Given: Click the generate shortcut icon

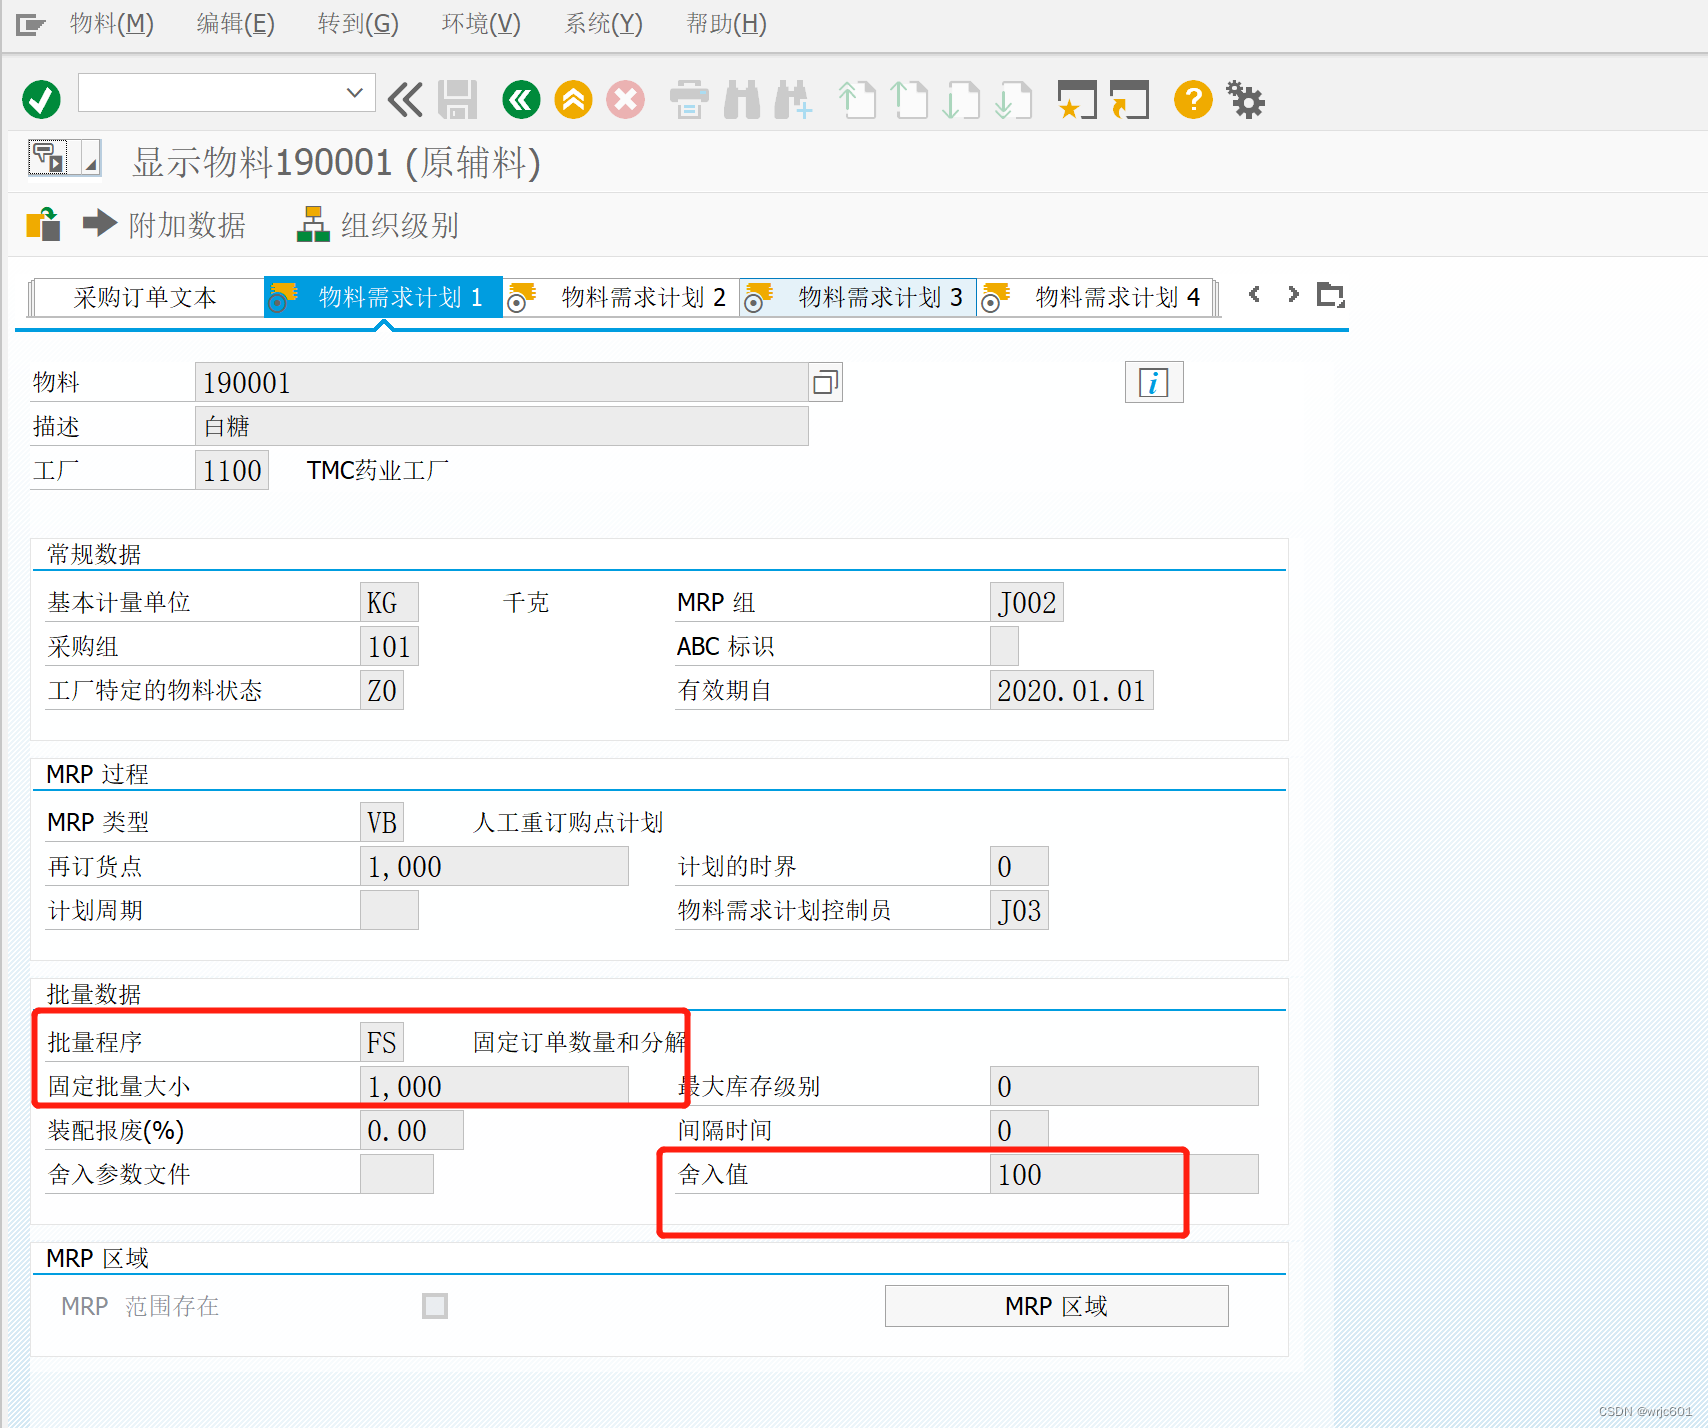Looking at the screenshot, I should click(1129, 99).
